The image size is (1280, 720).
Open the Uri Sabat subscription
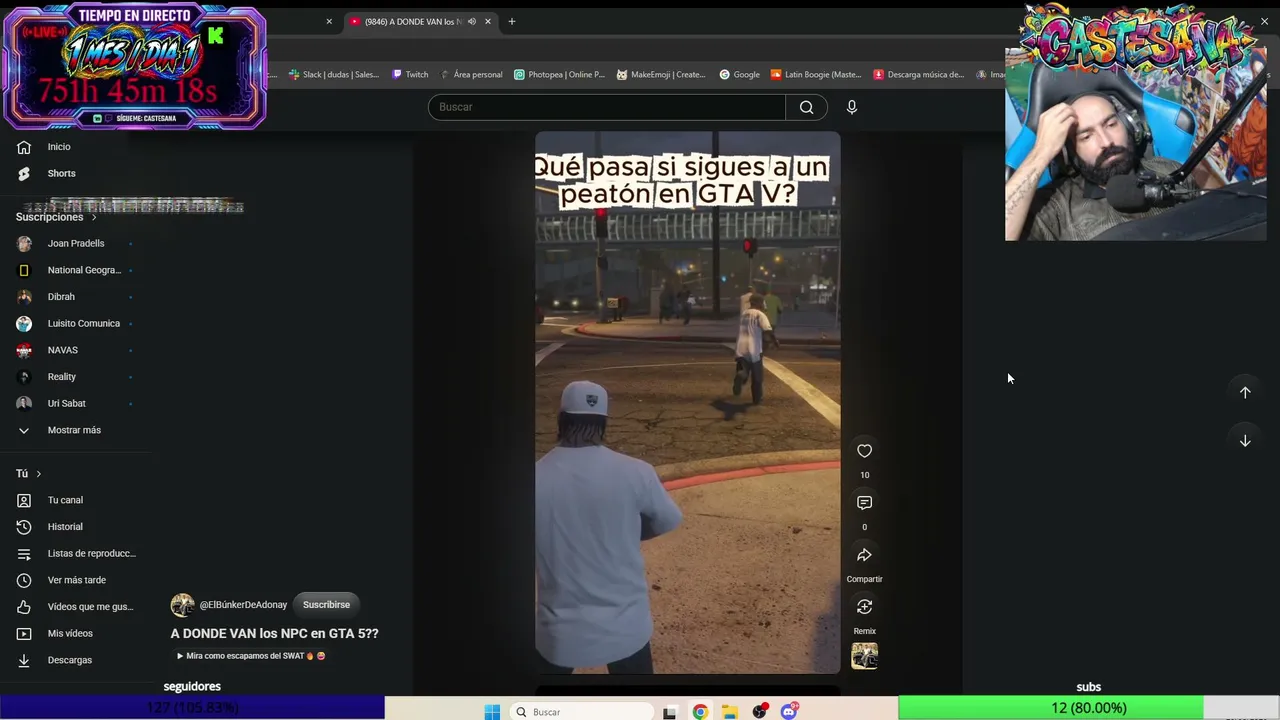click(x=66, y=403)
